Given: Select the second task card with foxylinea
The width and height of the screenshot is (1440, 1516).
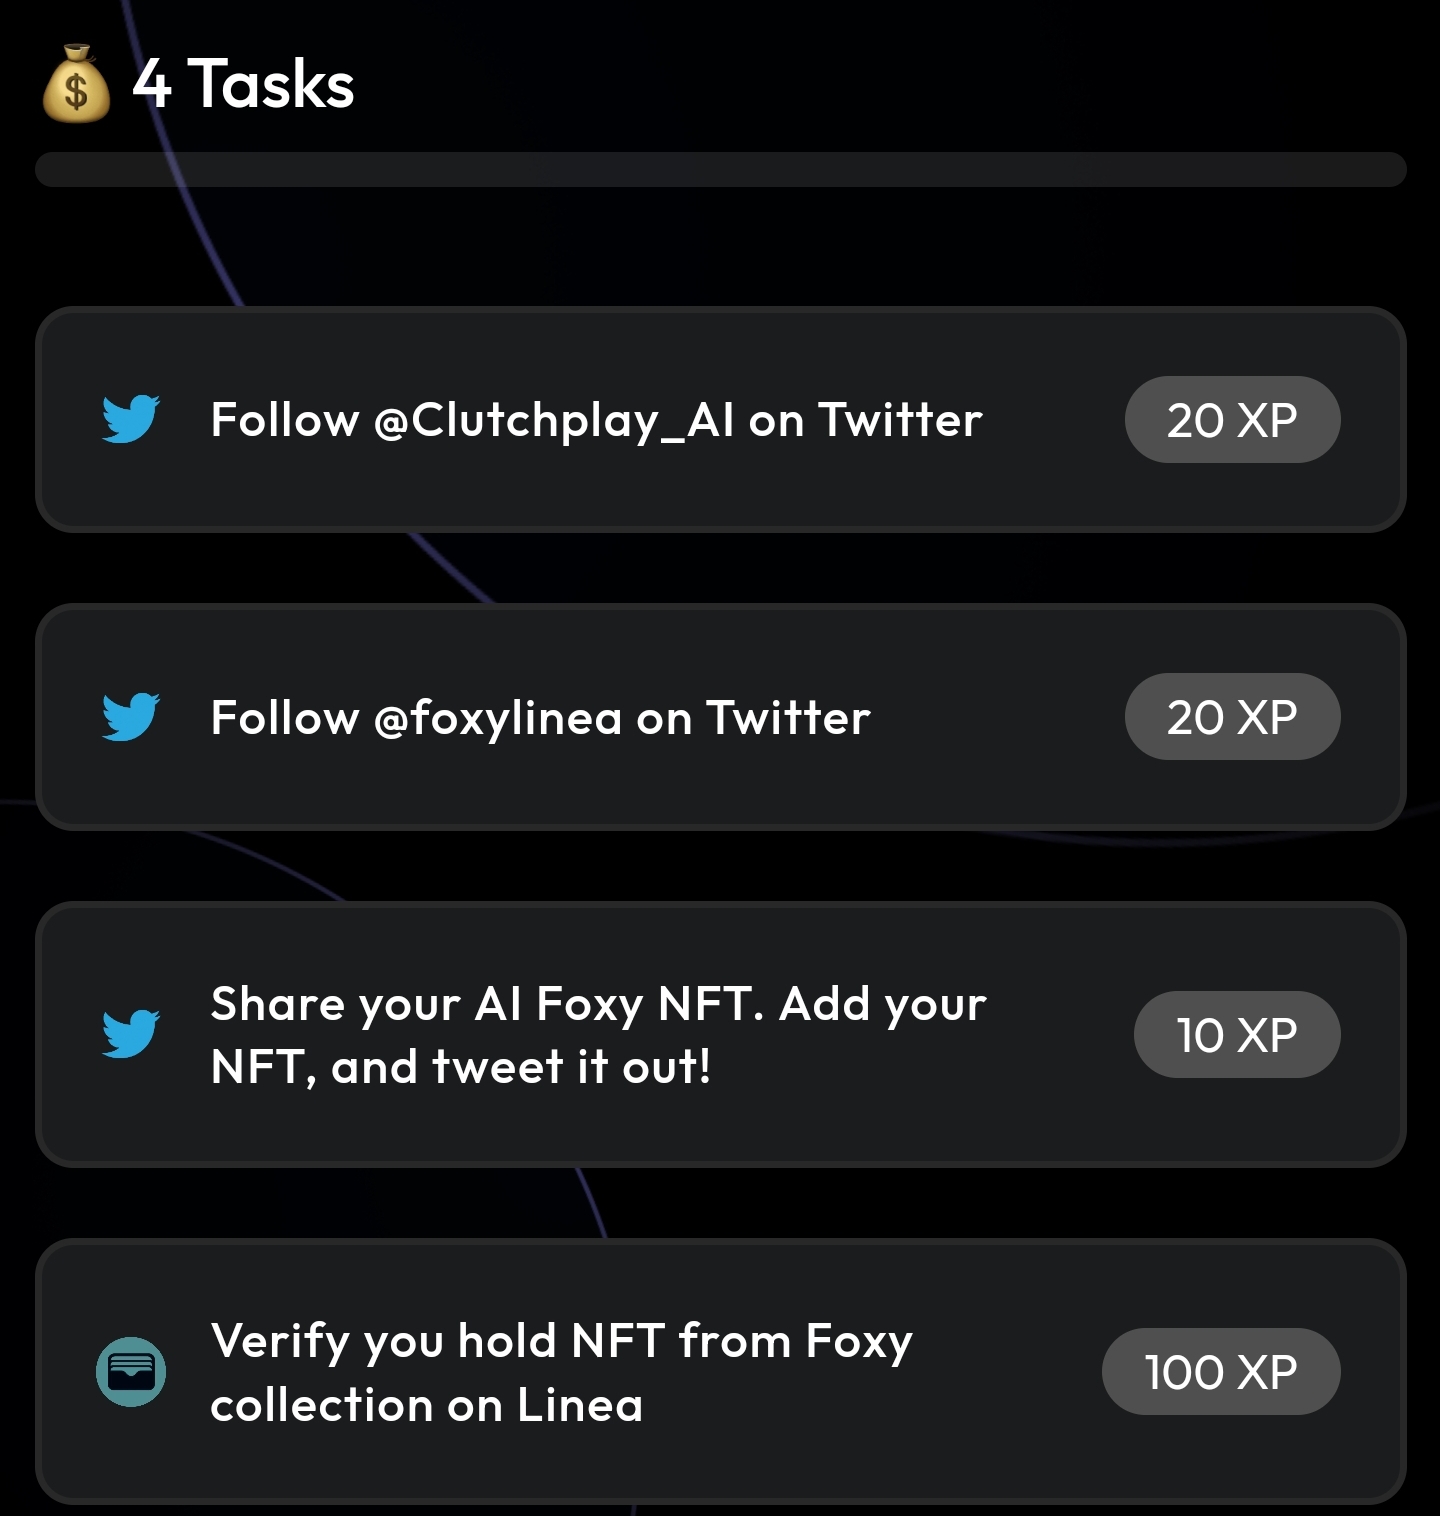Looking at the screenshot, I should [x=720, y=716].
